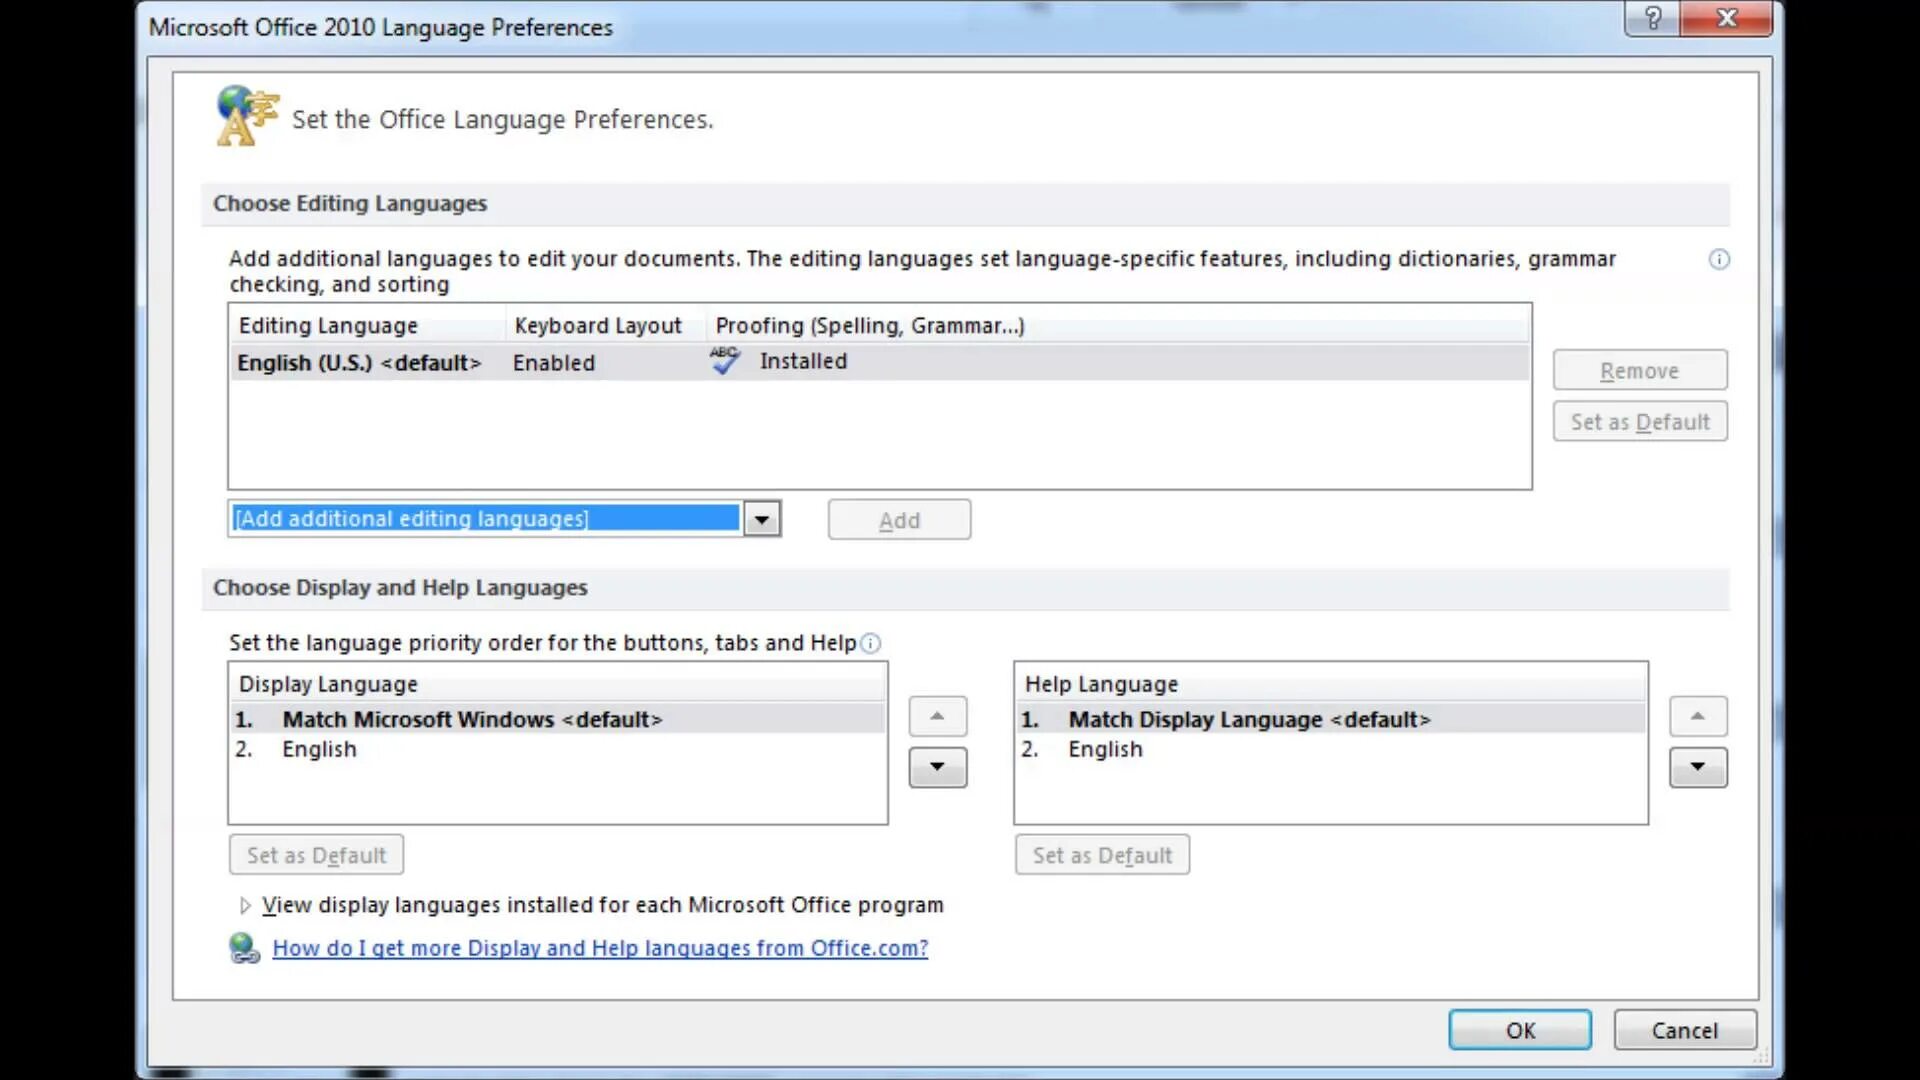Click the down arrow to reorder Display Language
The width and height of the screenshot is (1920, 1080).
pos(938,767)
